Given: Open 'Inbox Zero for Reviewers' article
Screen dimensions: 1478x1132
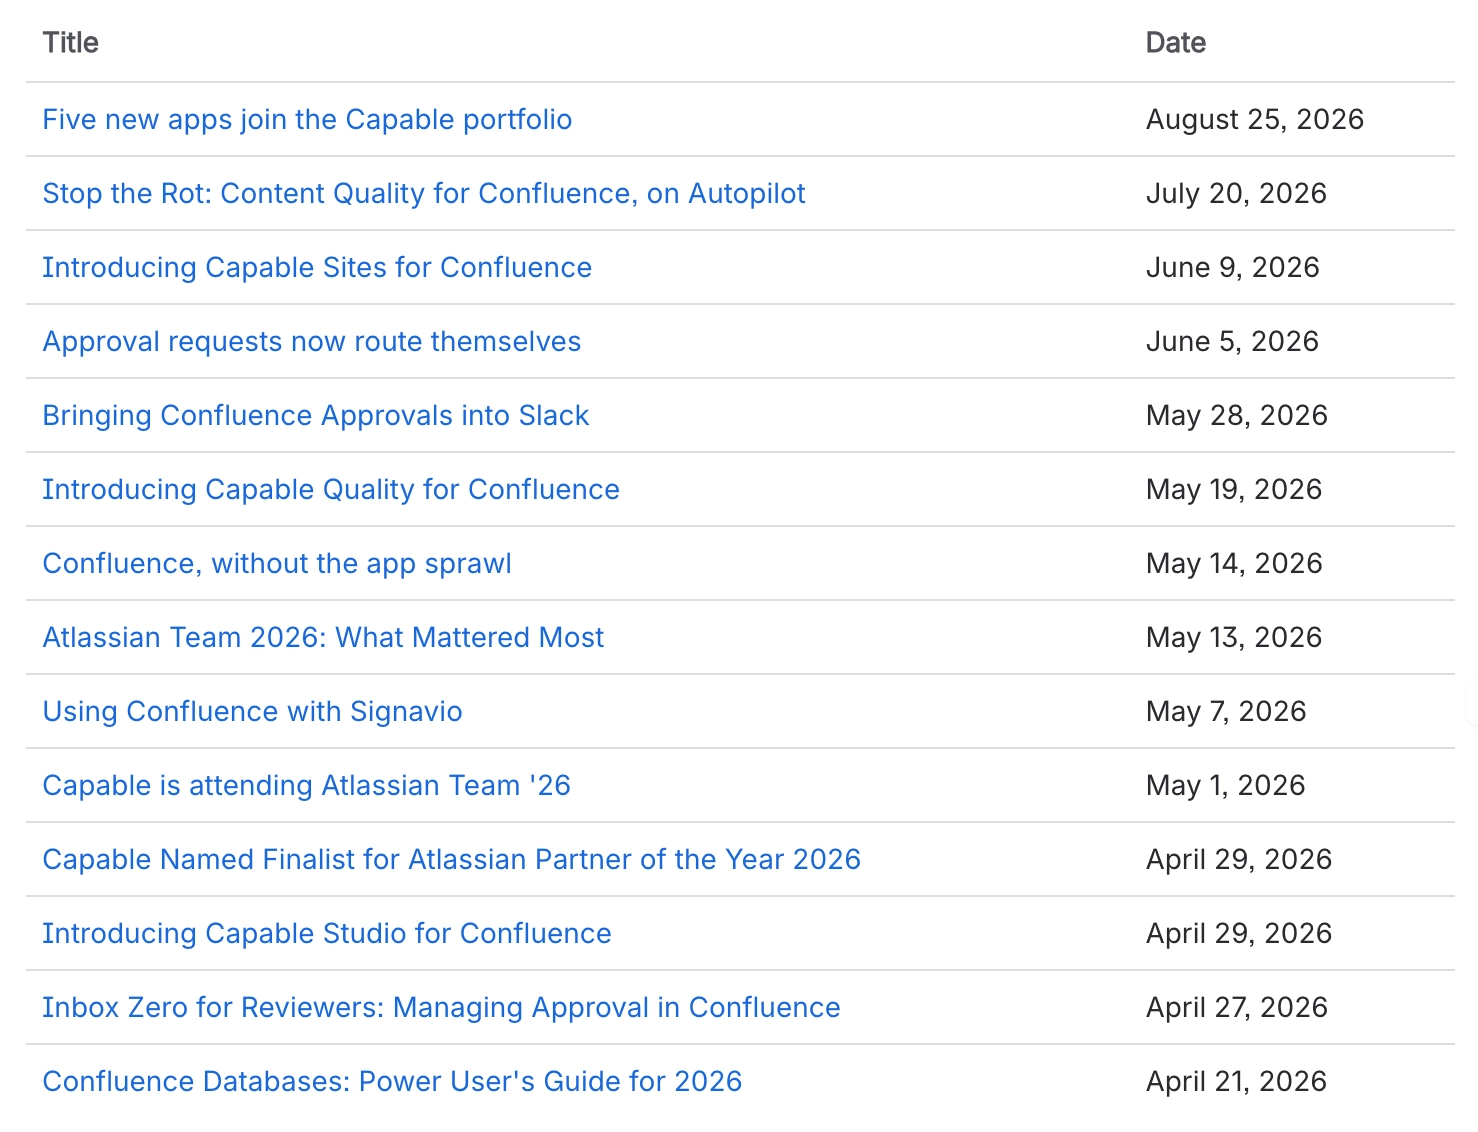Looking at the screenshot, I should click(x=441, y=1008).
